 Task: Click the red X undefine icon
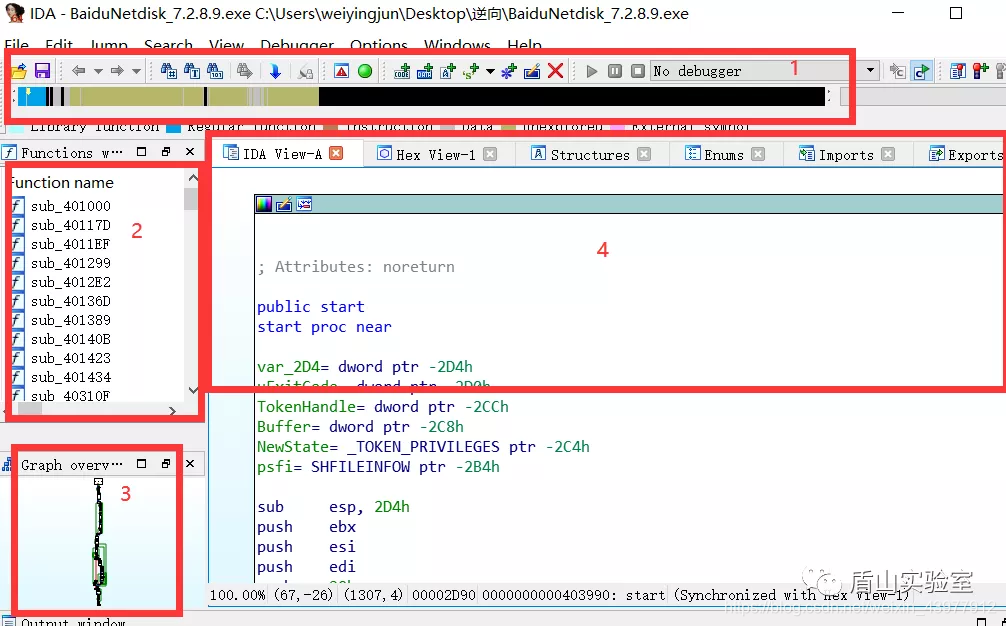[x=556, y=71]
